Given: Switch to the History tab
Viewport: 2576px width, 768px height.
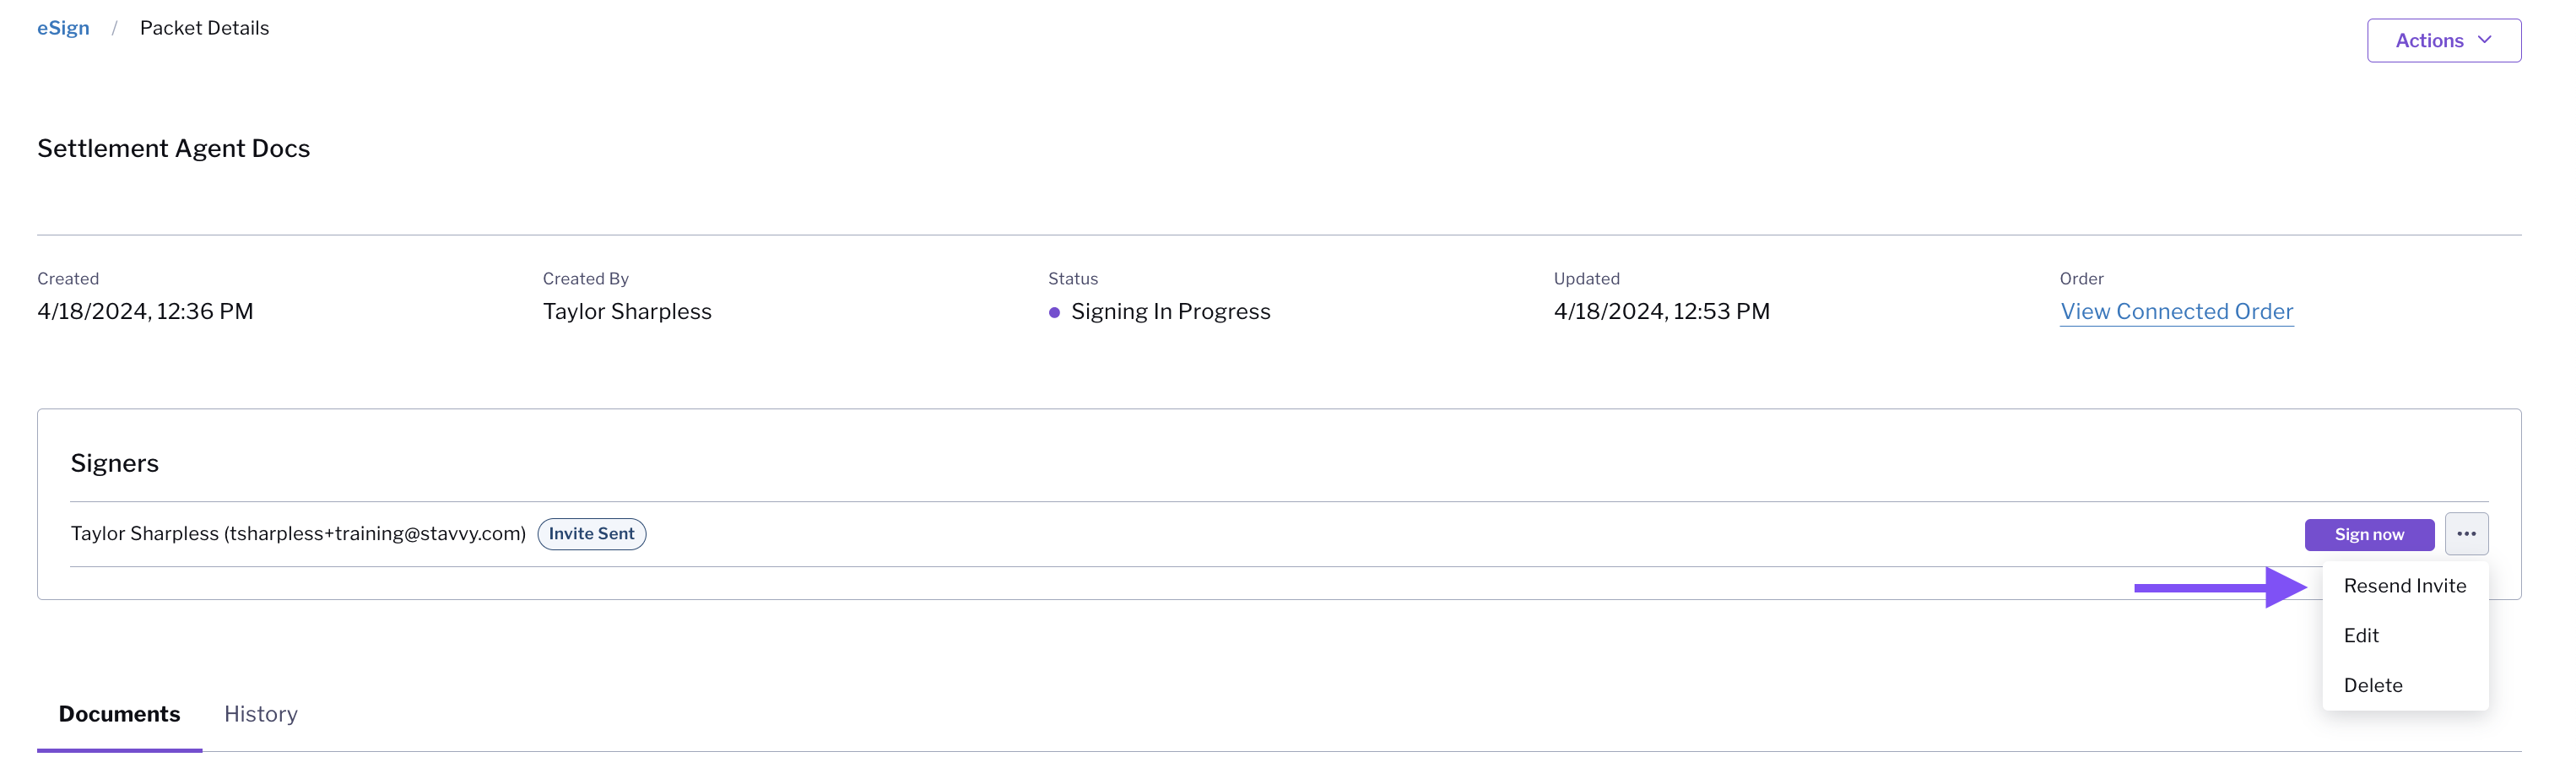Looking at the screenshot, I should (261, 714).
